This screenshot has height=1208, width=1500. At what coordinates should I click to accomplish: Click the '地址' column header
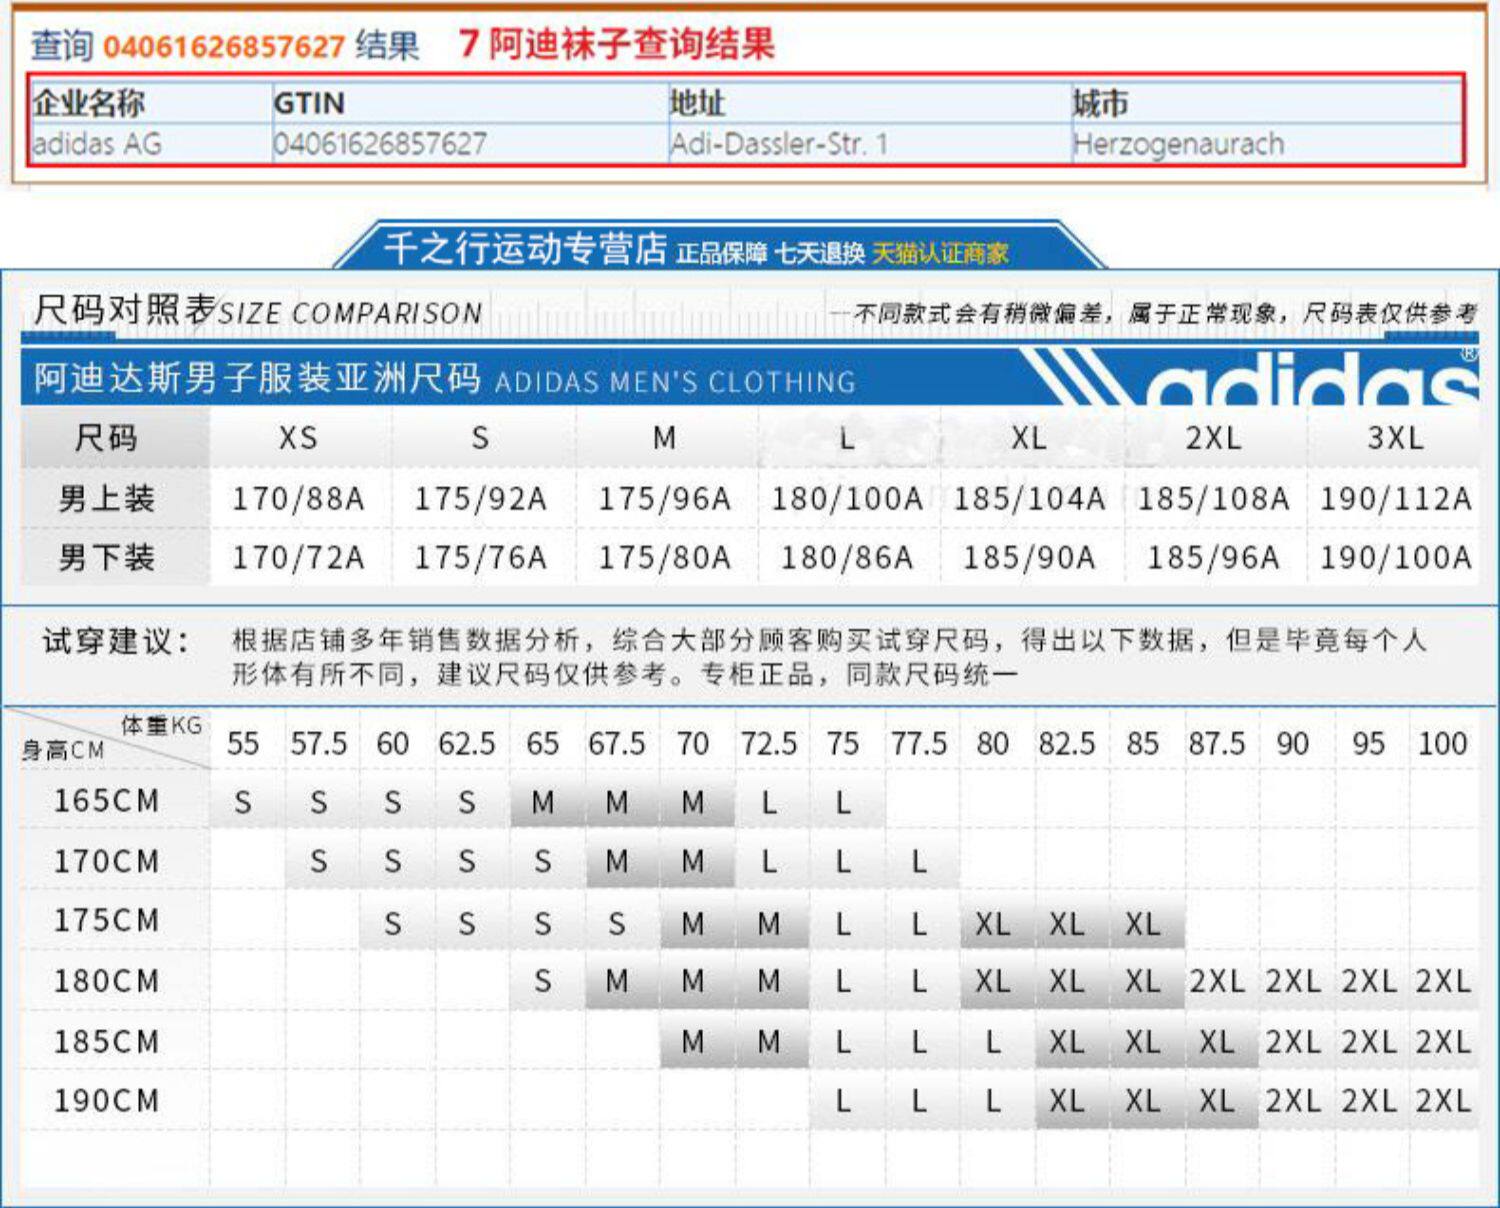(697, 102)
